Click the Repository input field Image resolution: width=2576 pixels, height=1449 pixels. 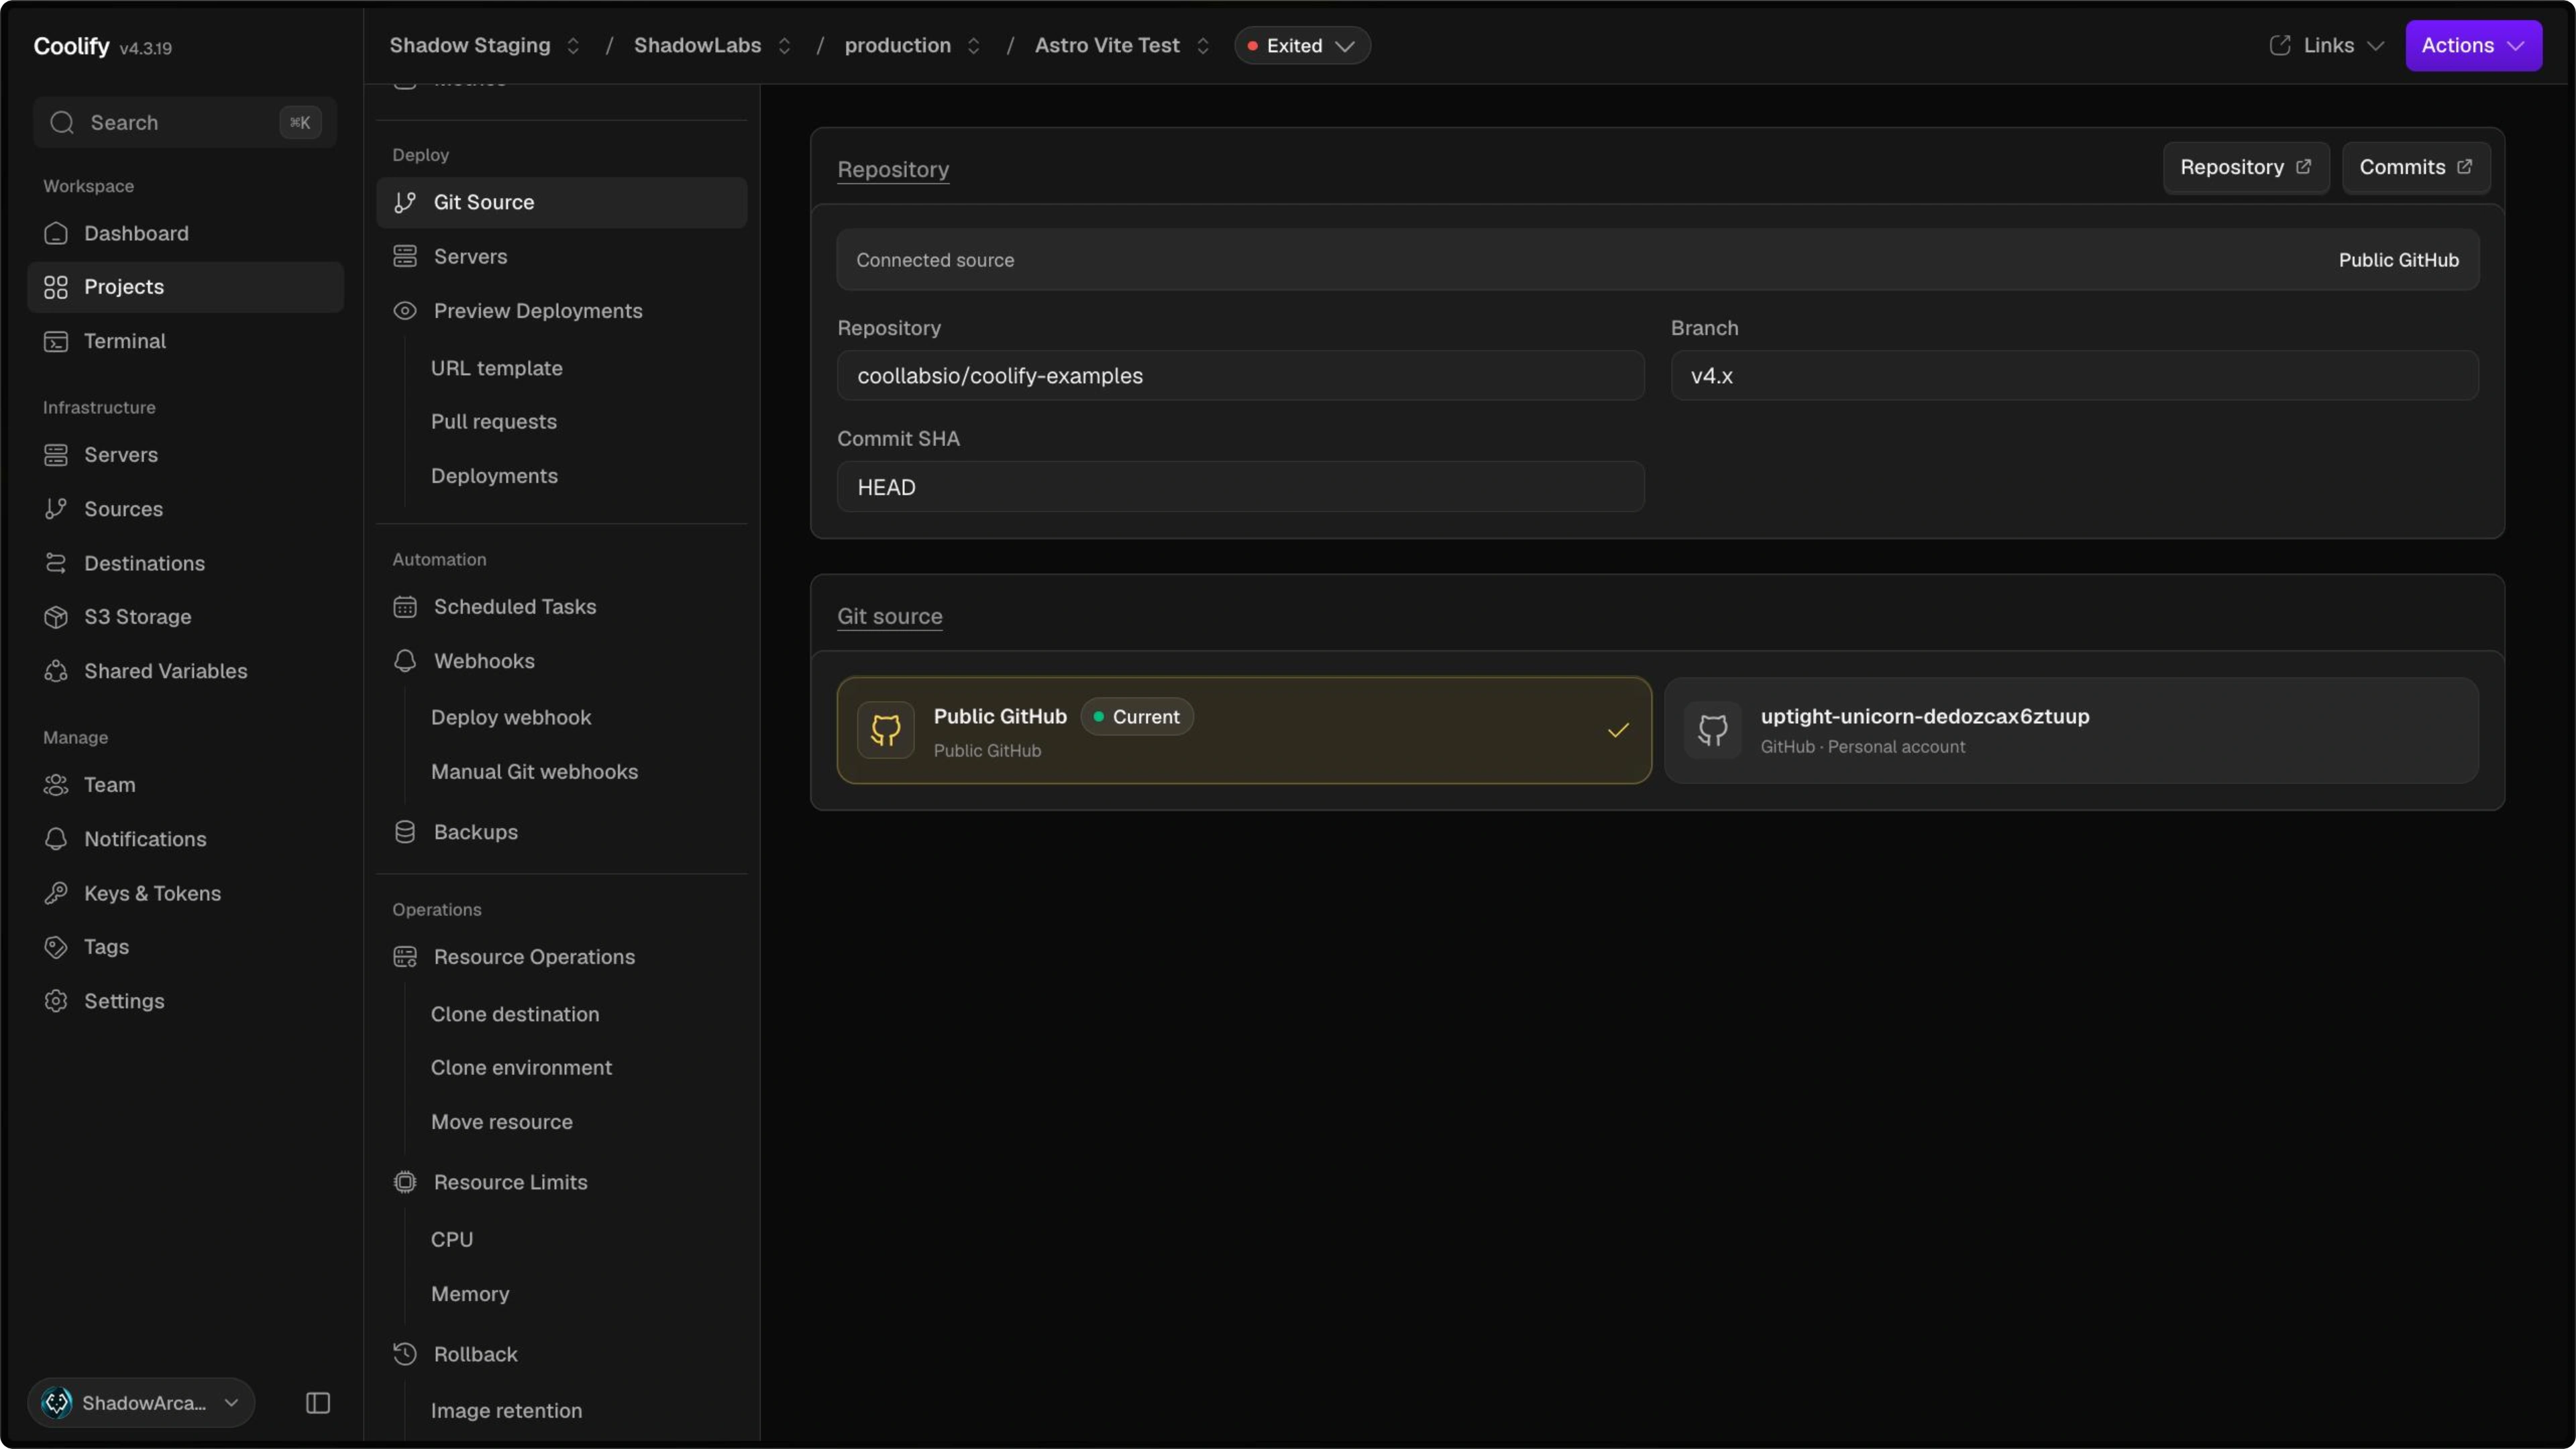coord(1241,376)
